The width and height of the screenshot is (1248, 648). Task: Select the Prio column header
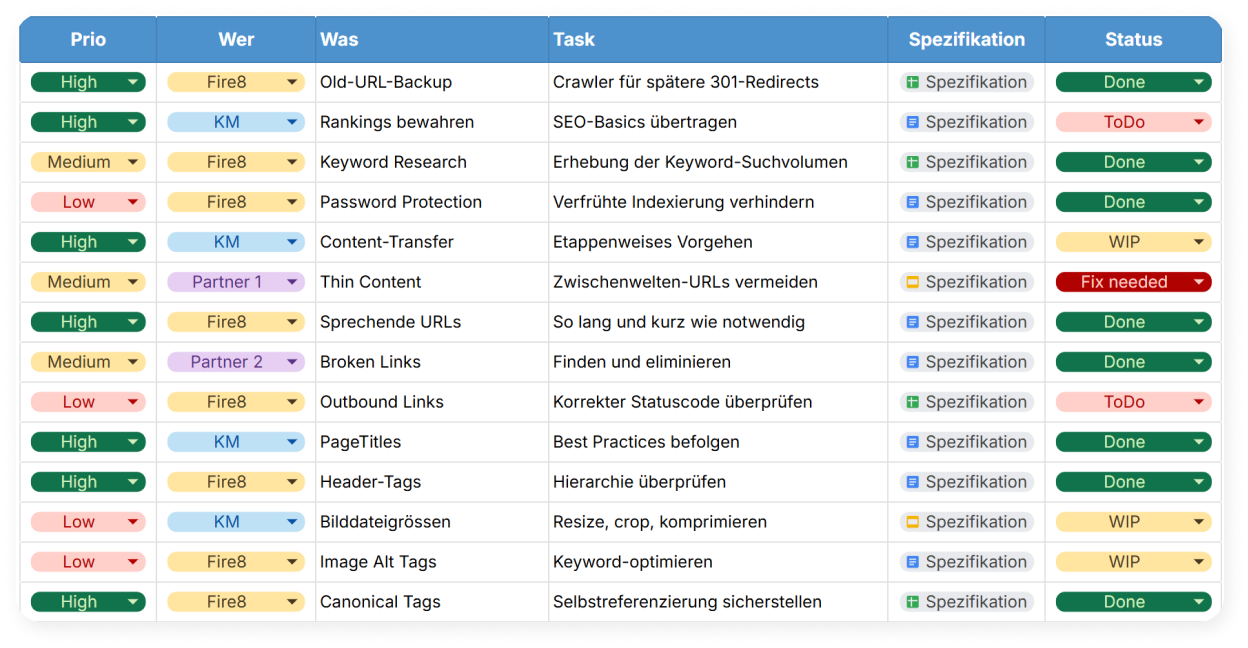88,40
